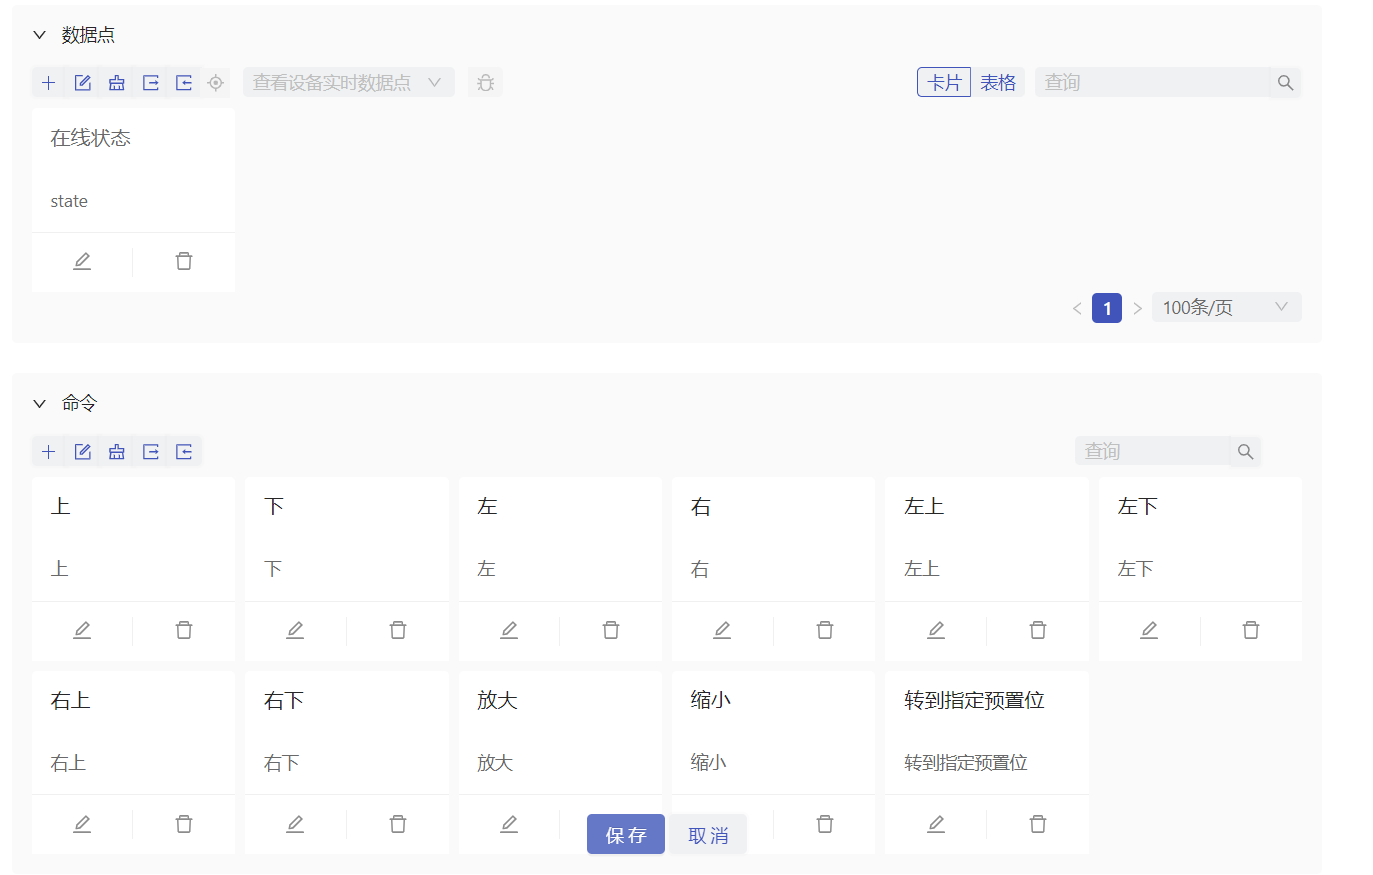Screen dimensions: 1373x875
Task: Delete the 右上 command card
Action: click(184, 824)
